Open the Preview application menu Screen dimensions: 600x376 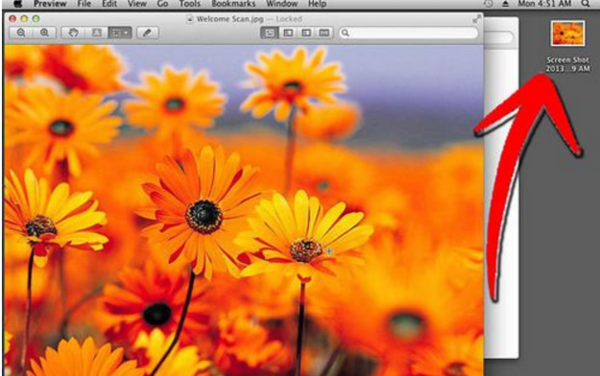(50, 4)
